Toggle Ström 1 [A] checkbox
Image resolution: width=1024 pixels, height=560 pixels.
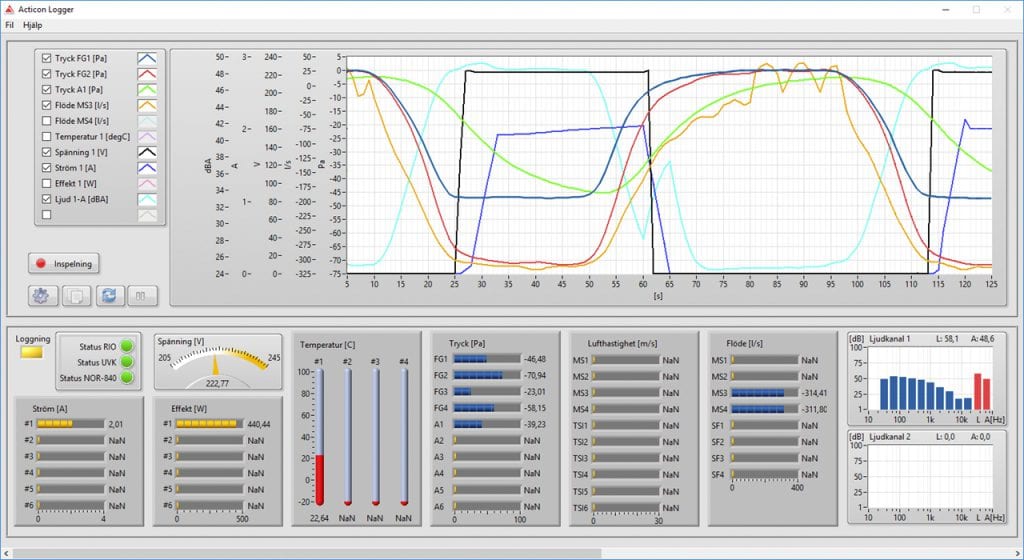46,168
